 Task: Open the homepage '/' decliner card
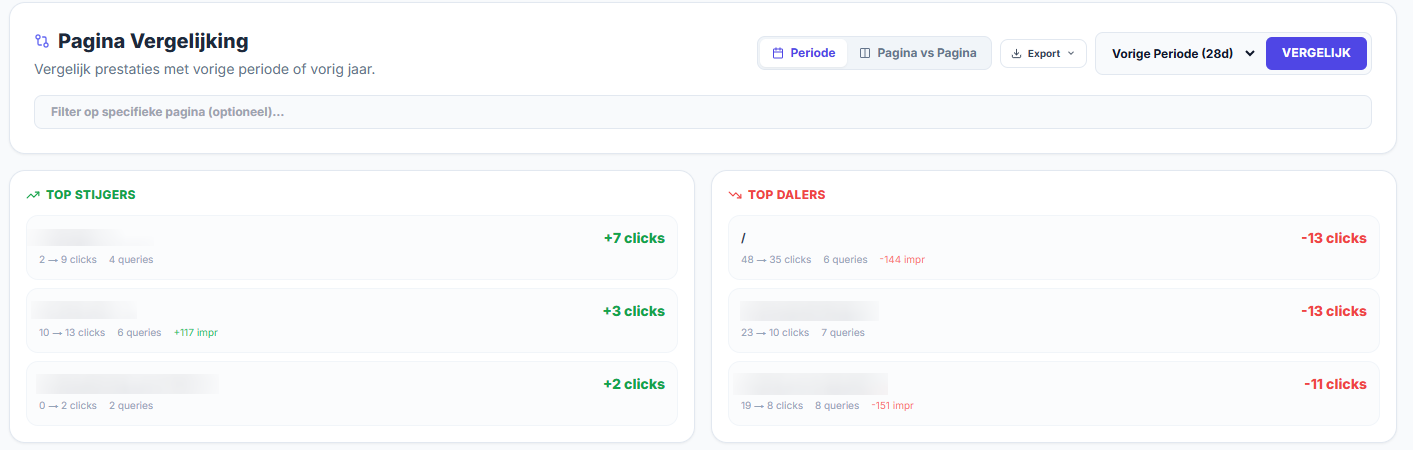[x=1054, y=247]
